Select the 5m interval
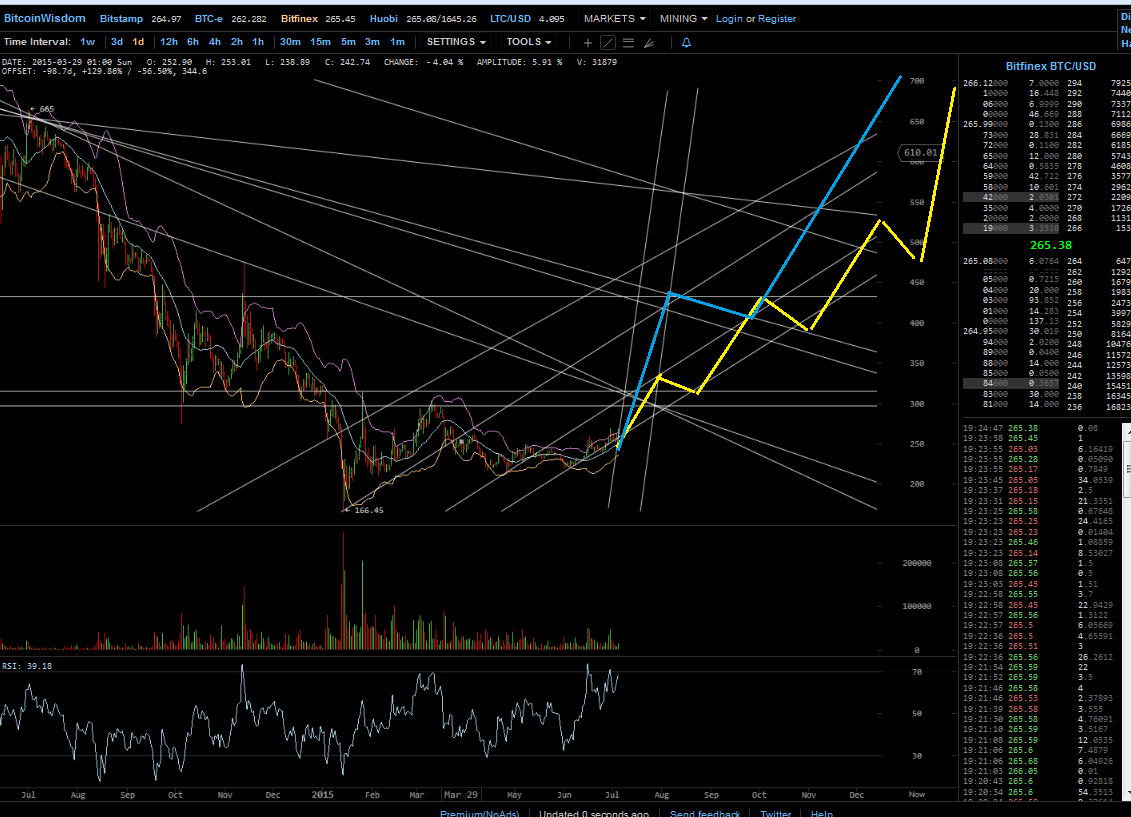 [x=348, y=42]
